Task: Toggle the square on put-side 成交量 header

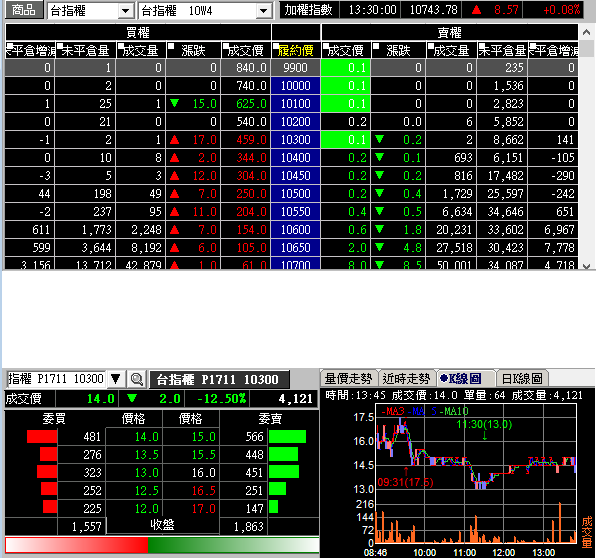Action: (x=431, y=46)
